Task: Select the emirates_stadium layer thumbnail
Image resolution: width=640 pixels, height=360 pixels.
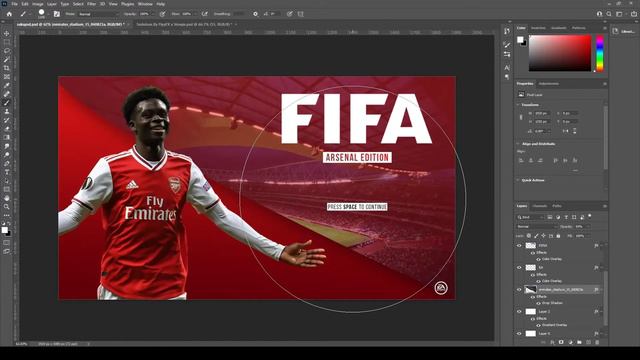Action: tap(530, 290)
